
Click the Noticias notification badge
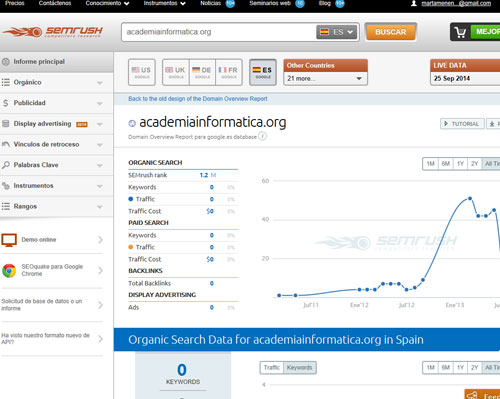pyautogui.click(x=230, y=4)
